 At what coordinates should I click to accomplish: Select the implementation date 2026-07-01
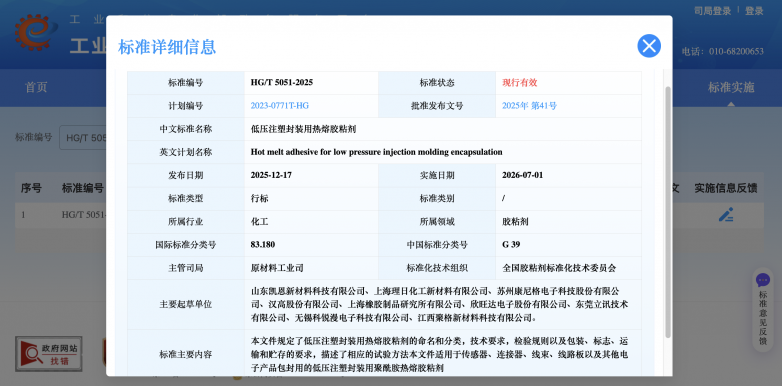pyautogui.click(x=523, y=175)
